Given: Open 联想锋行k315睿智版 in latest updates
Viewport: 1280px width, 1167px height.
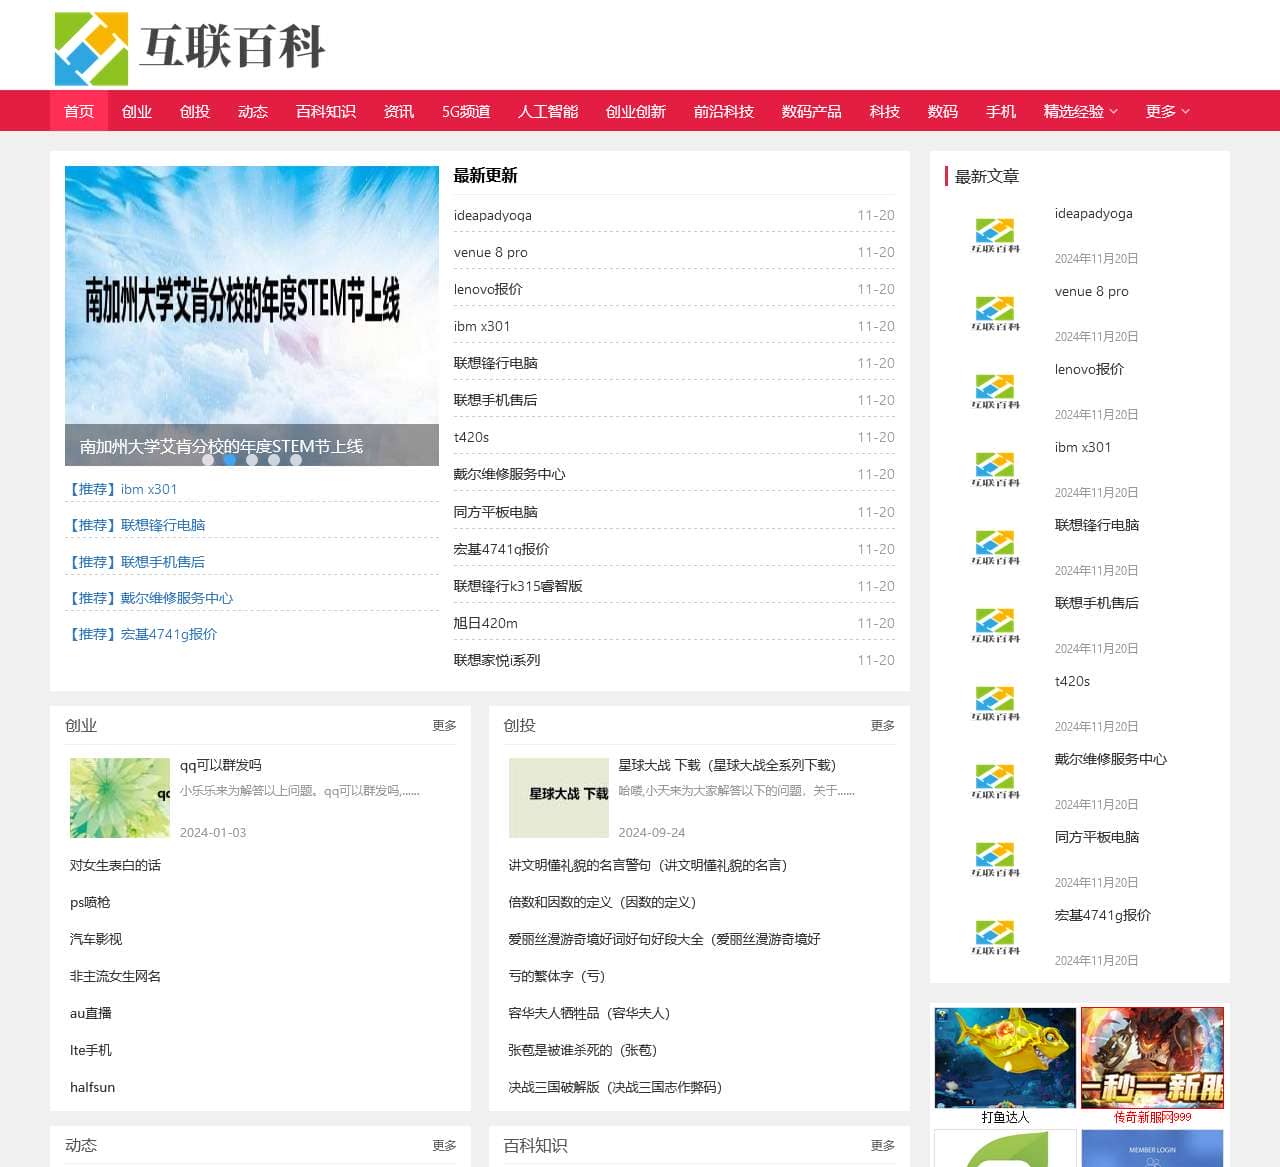Looking at the screenshot, I should 518,586.
